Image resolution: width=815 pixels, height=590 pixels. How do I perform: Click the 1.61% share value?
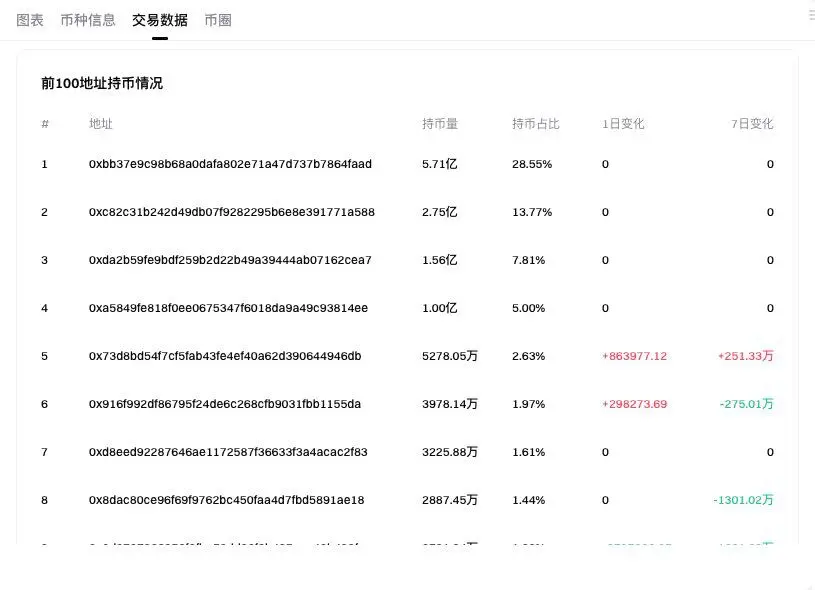coord(529,452)
